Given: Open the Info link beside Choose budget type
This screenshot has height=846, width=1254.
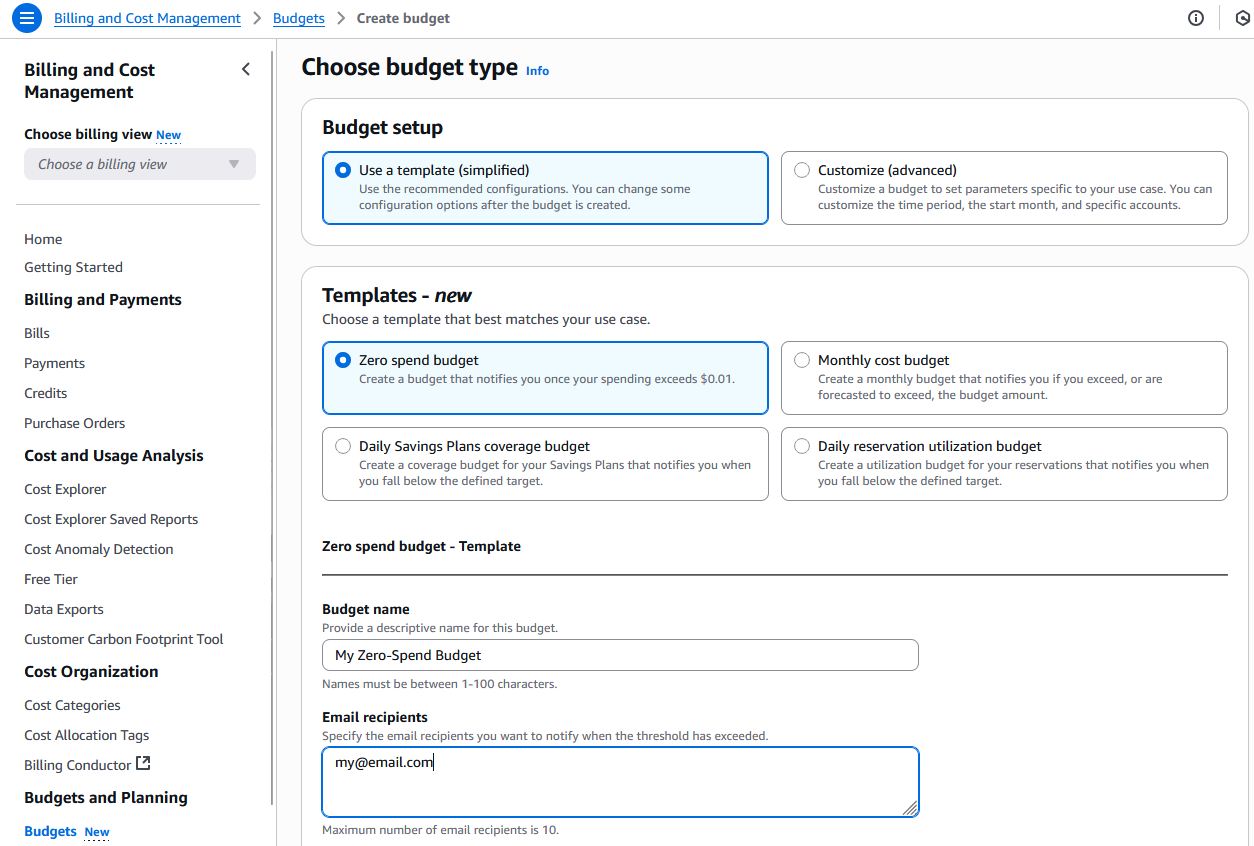Looking at the screenshot, I should point(537,71).
